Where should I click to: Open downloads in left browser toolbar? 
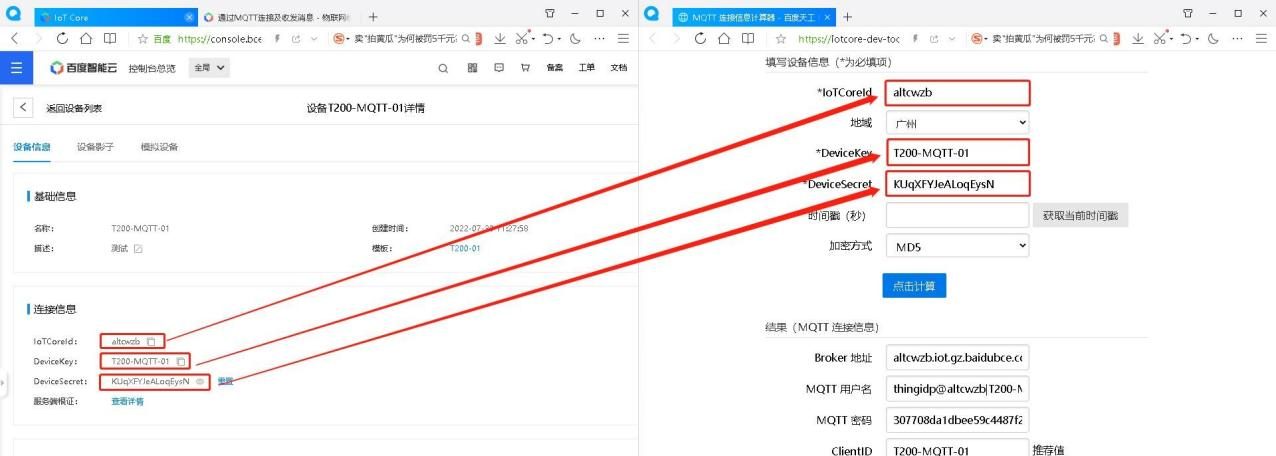click(x=500, y=38)
